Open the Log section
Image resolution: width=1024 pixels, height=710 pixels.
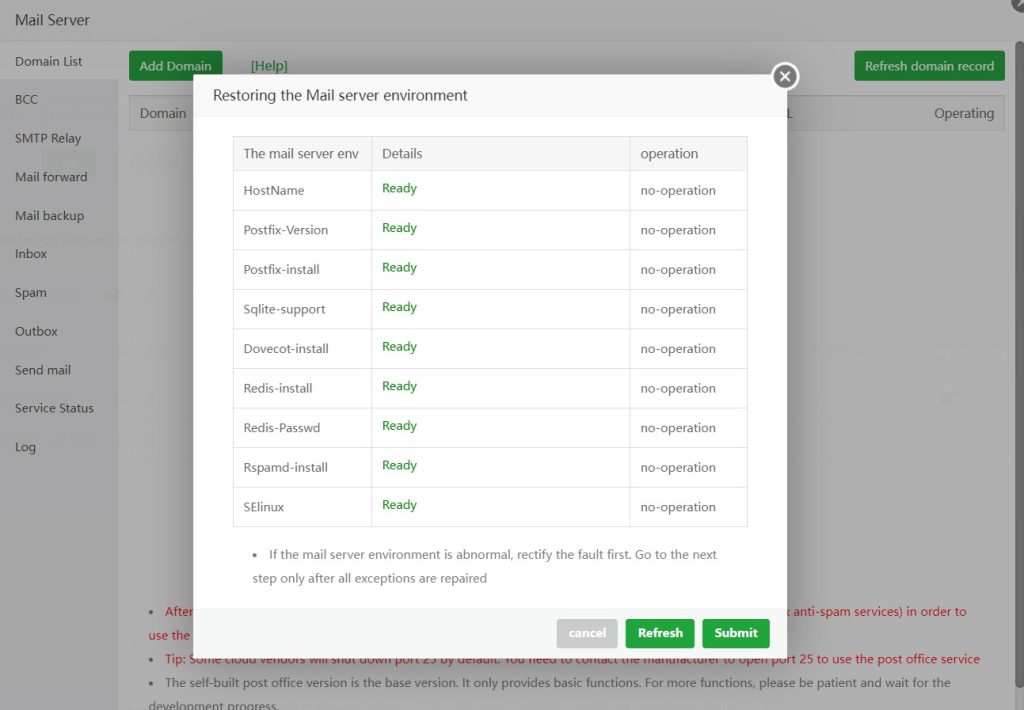(25, 447)
